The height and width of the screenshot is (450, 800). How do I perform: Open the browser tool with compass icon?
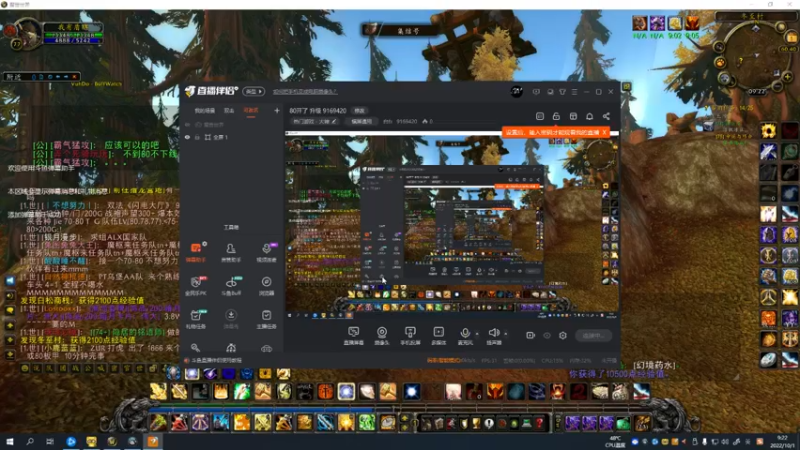point(266,285)
